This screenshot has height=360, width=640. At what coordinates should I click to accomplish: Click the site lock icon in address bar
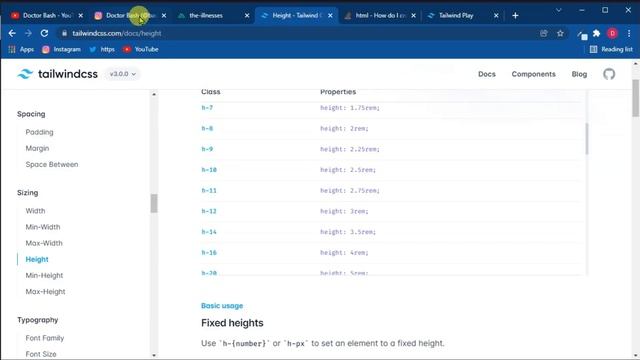[64, 33]
